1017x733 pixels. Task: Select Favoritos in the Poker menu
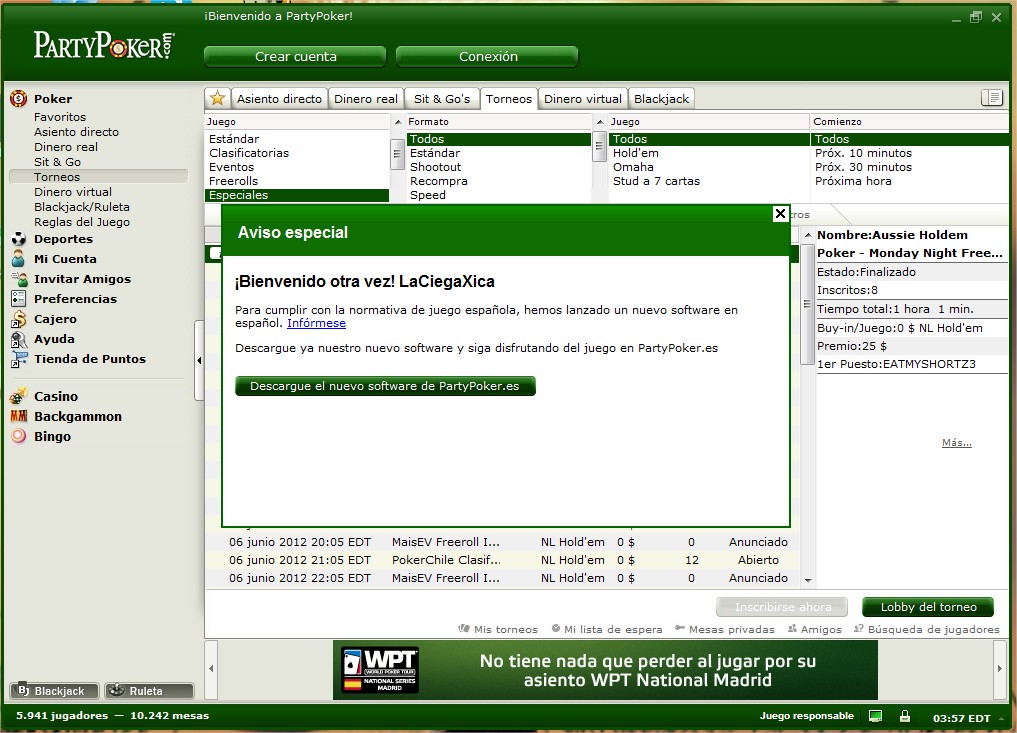60,117
